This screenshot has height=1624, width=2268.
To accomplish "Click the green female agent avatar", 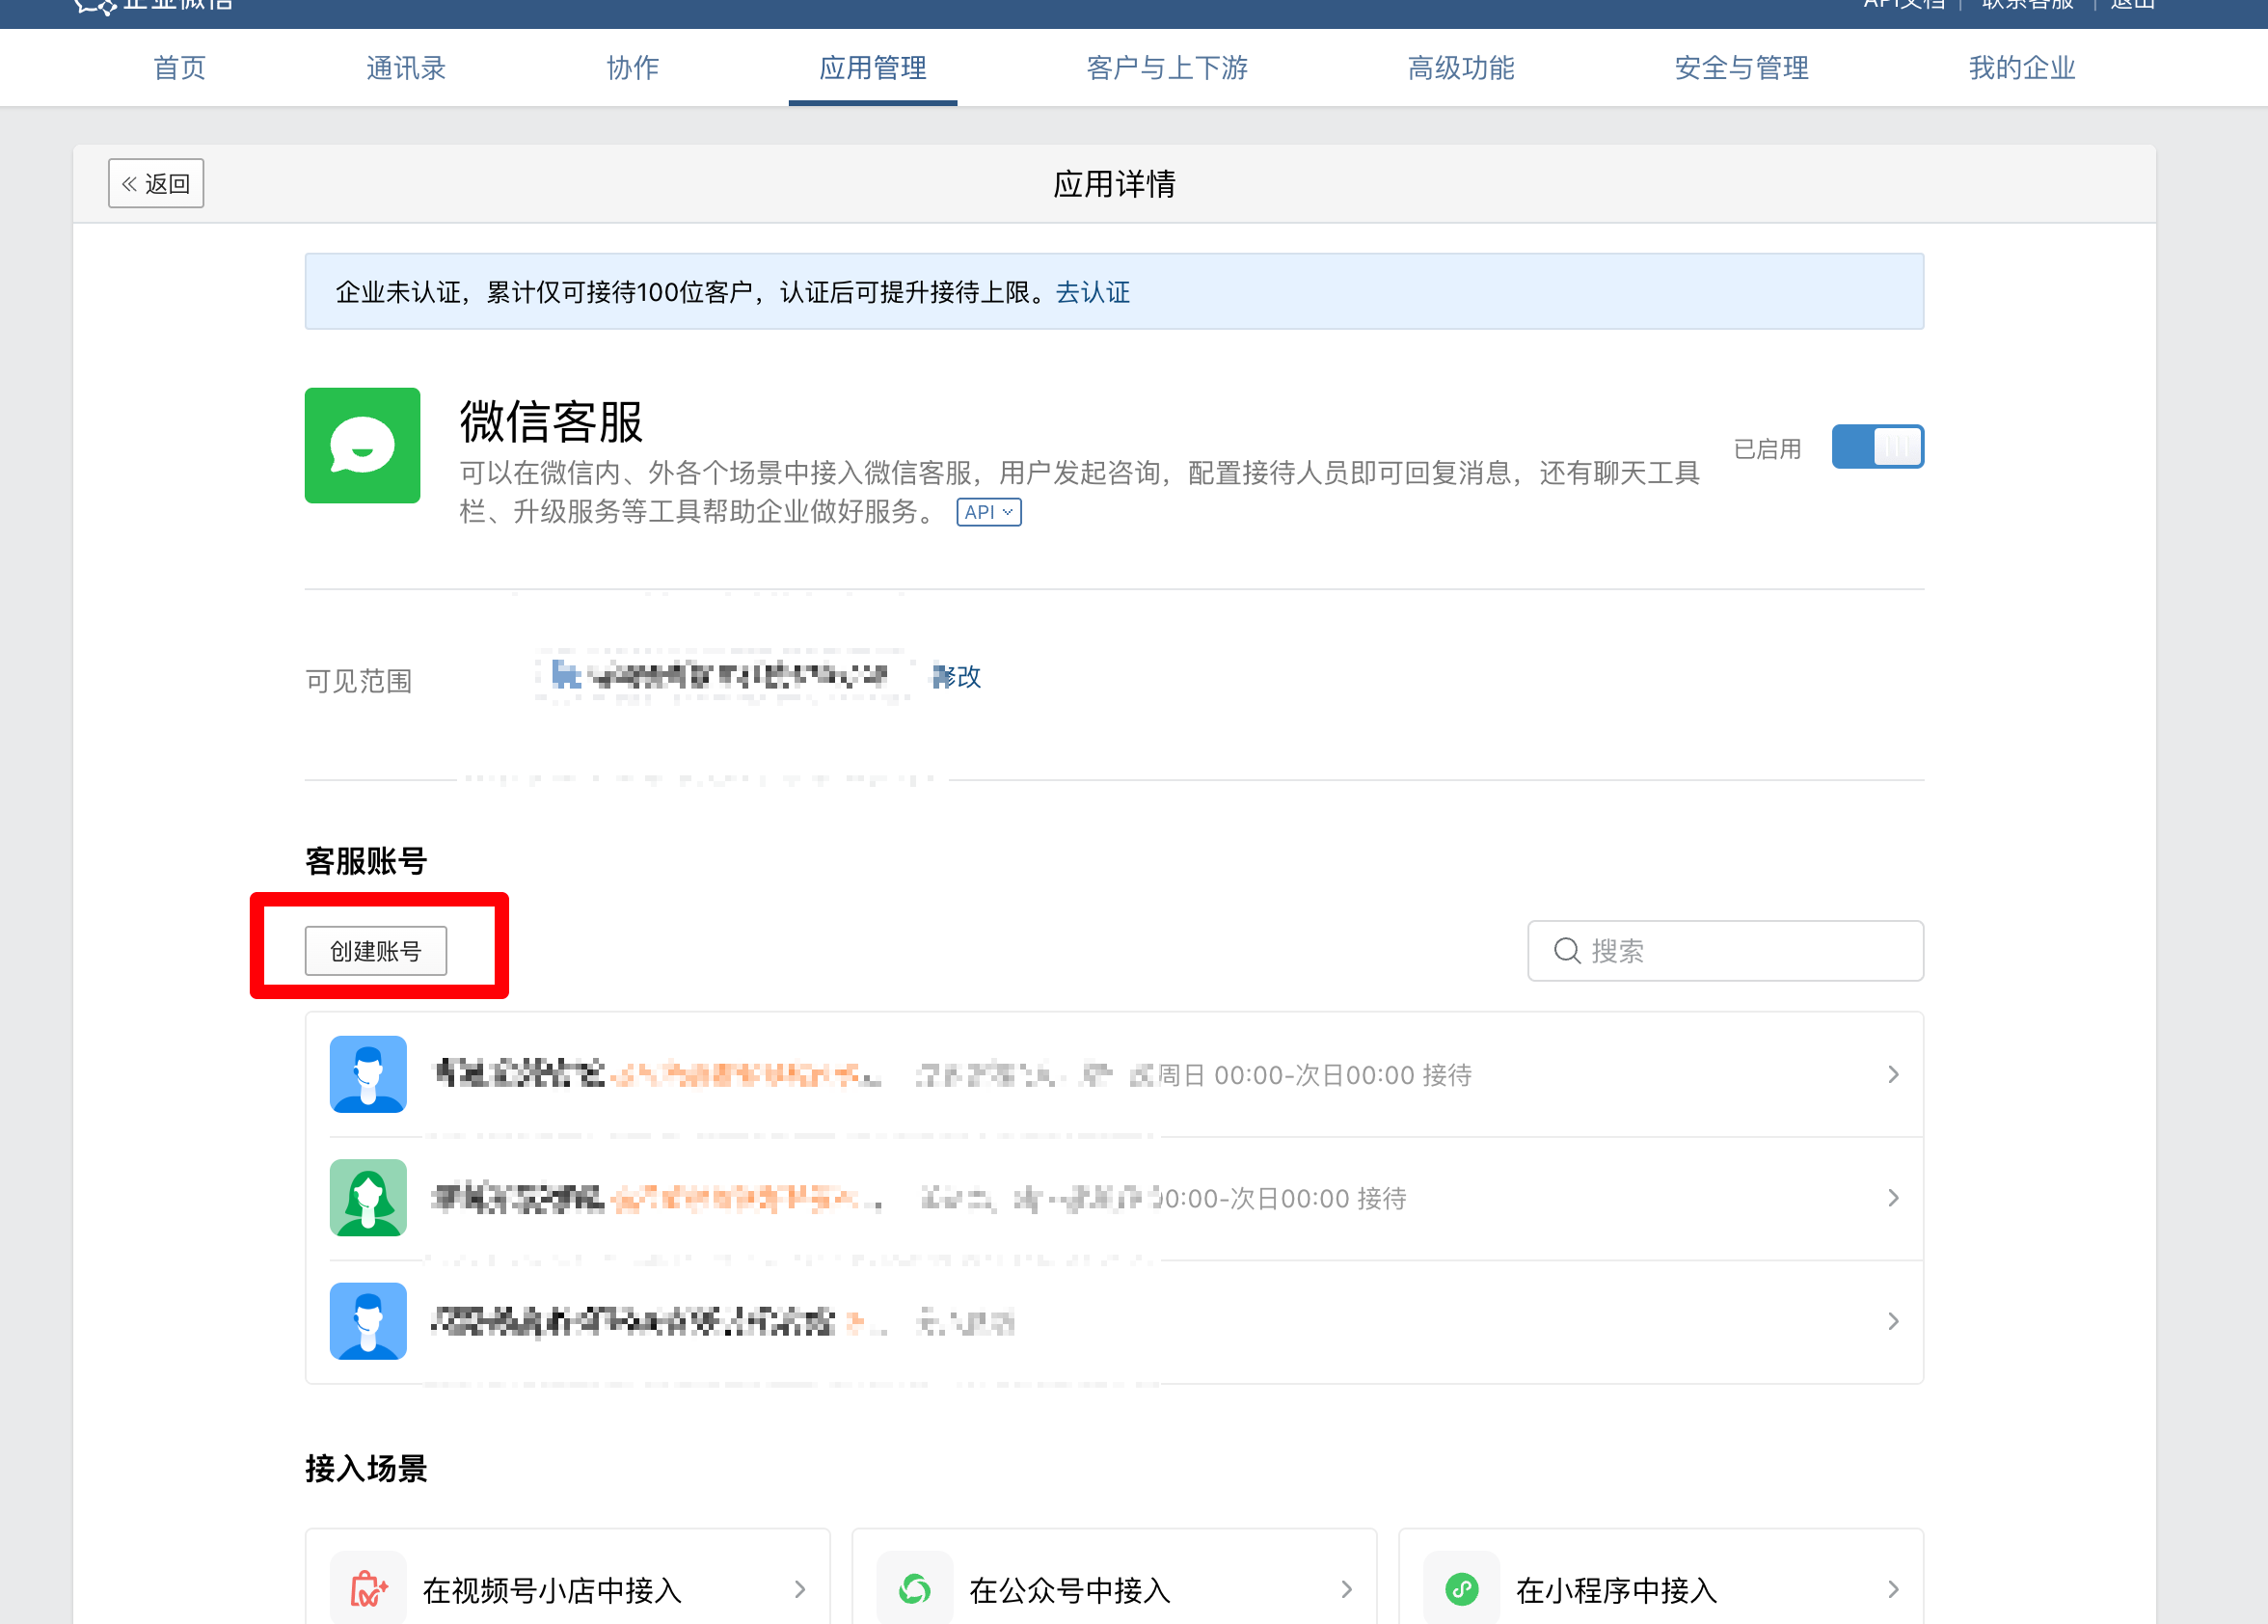I will (368, 1198).
